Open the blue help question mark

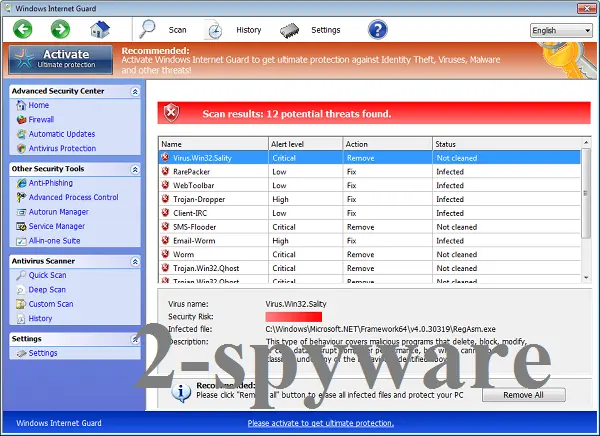click(x=378, y=29)
